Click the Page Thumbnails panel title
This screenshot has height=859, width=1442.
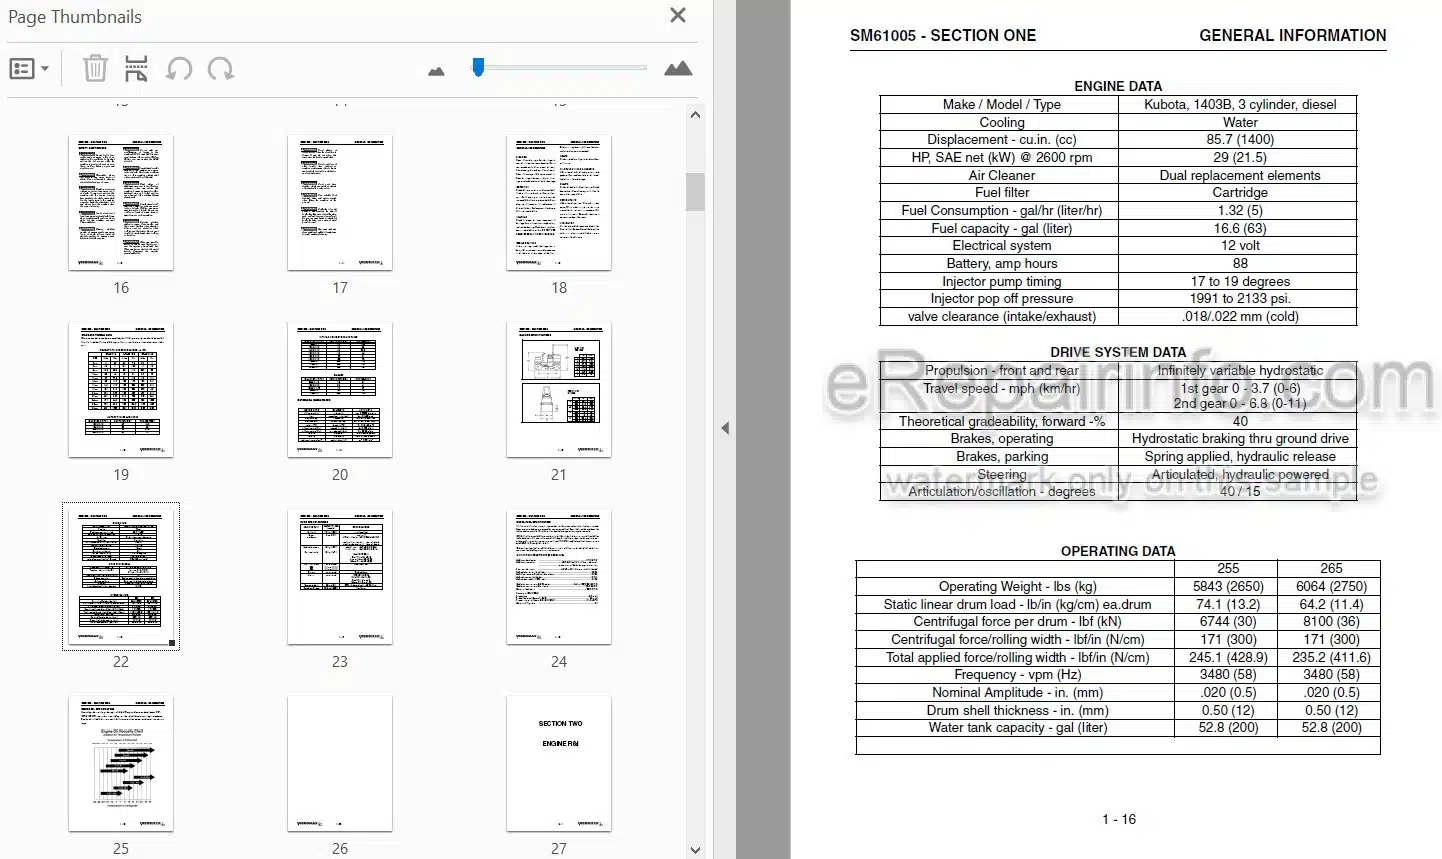tap(75, 17)
